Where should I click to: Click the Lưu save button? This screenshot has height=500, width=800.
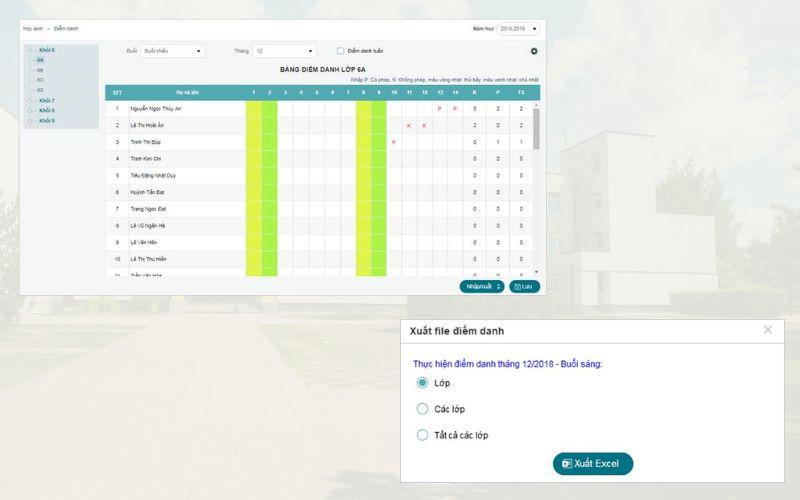pos(524,287)
